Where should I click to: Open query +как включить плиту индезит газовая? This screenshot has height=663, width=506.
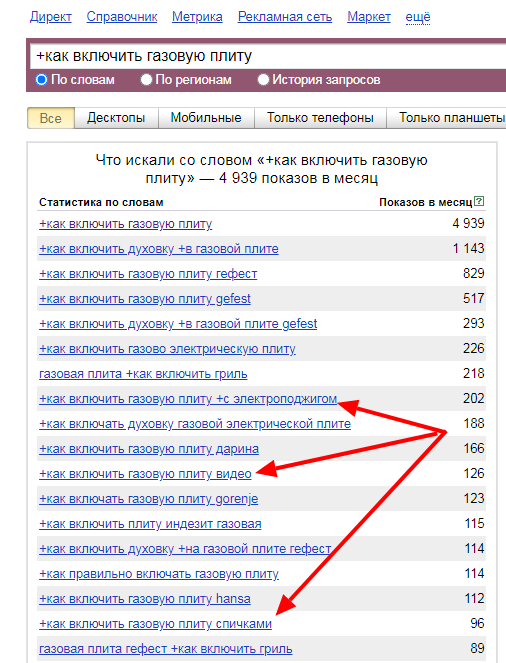coord(150,524)
